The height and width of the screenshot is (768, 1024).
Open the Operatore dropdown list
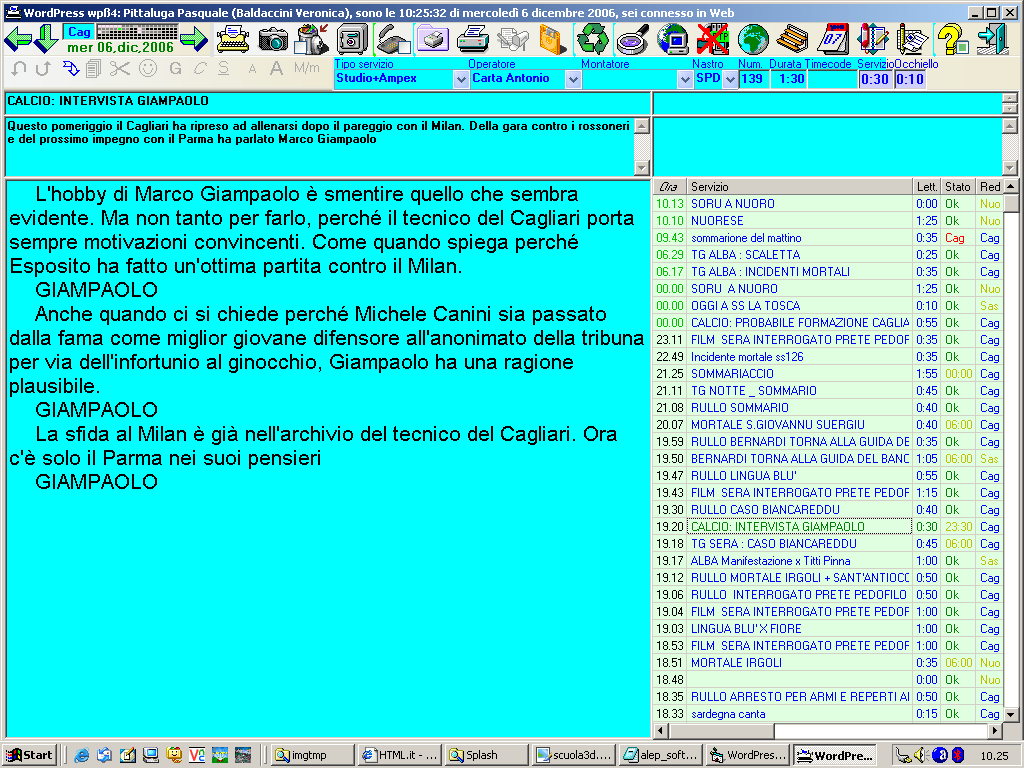573,79
